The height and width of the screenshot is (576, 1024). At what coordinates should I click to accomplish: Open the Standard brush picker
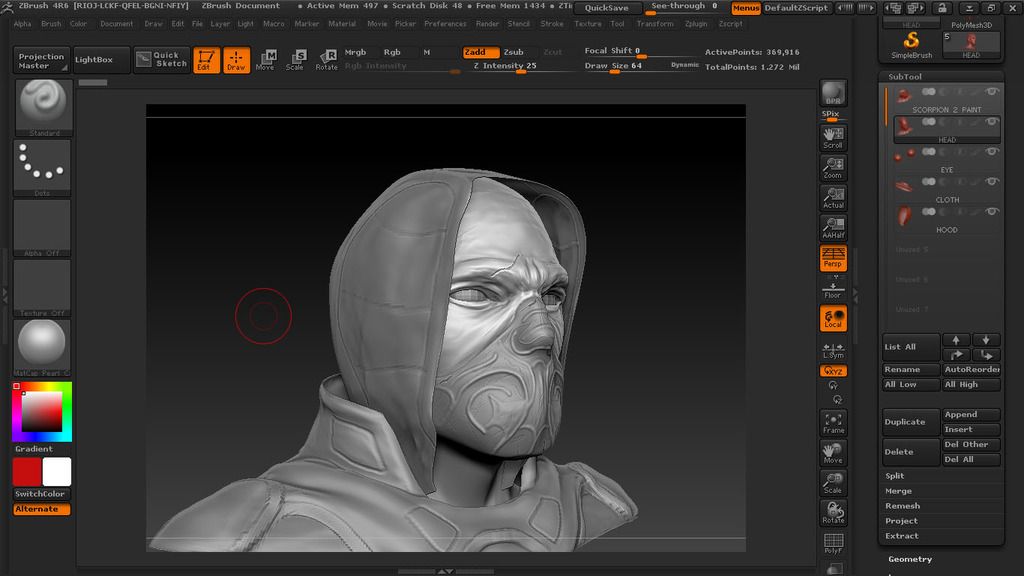click(x=43, y=107)
